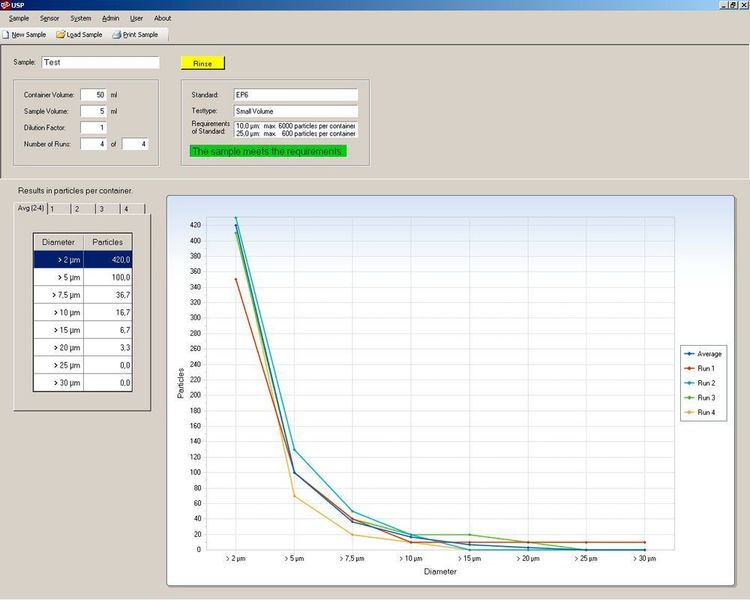The height and width of the screenshot is (600, 750).
Task: Select the > 10 µm diameter cell
Action: [x=58, y=312]
